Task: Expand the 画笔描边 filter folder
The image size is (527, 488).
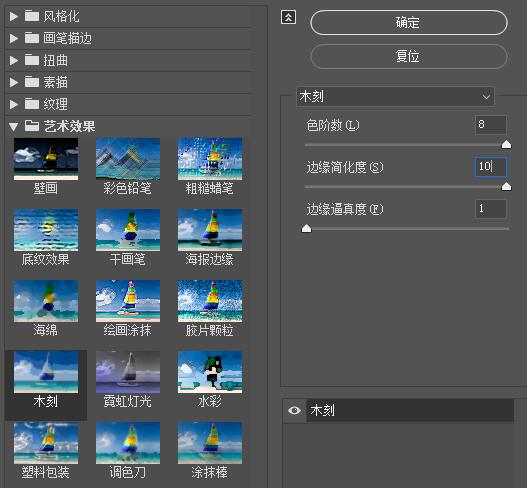Action: coord(14,38)
